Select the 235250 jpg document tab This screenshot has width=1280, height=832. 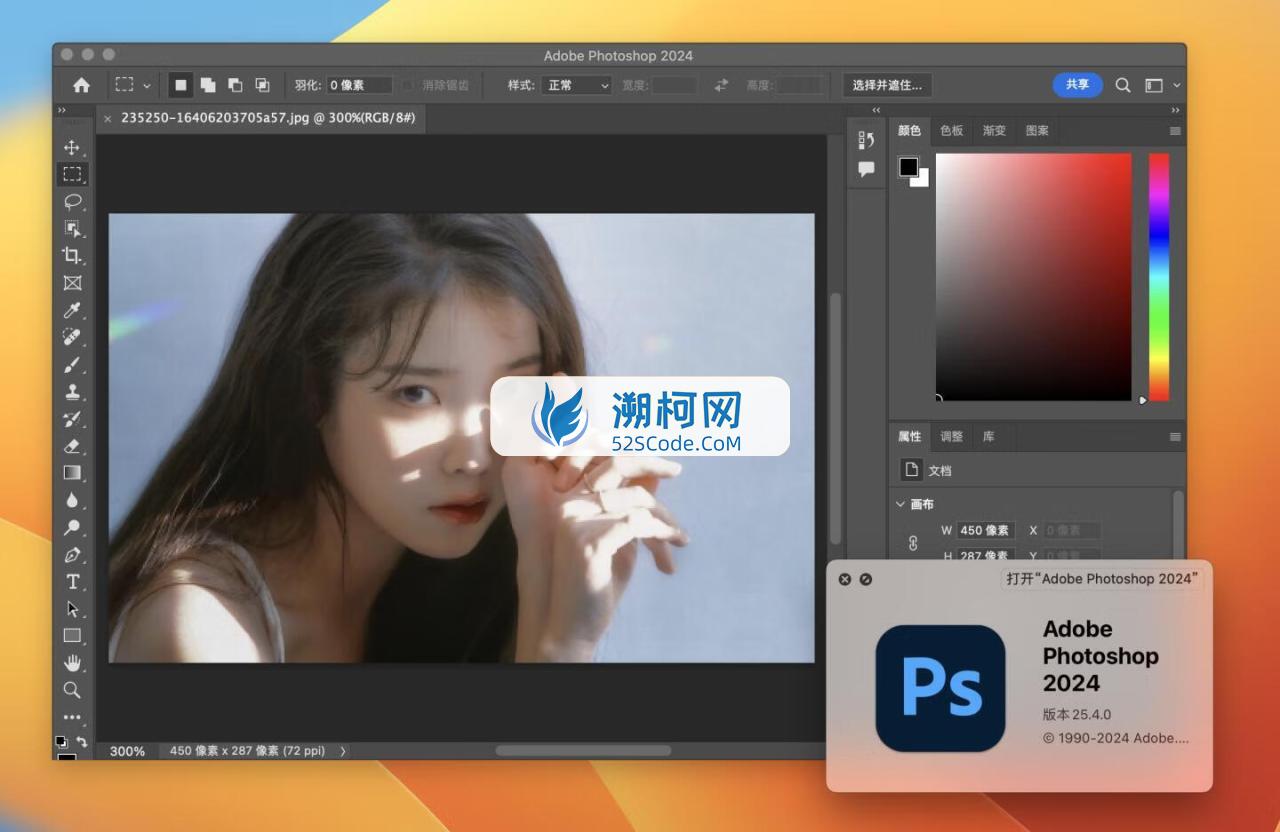(268, 118)
